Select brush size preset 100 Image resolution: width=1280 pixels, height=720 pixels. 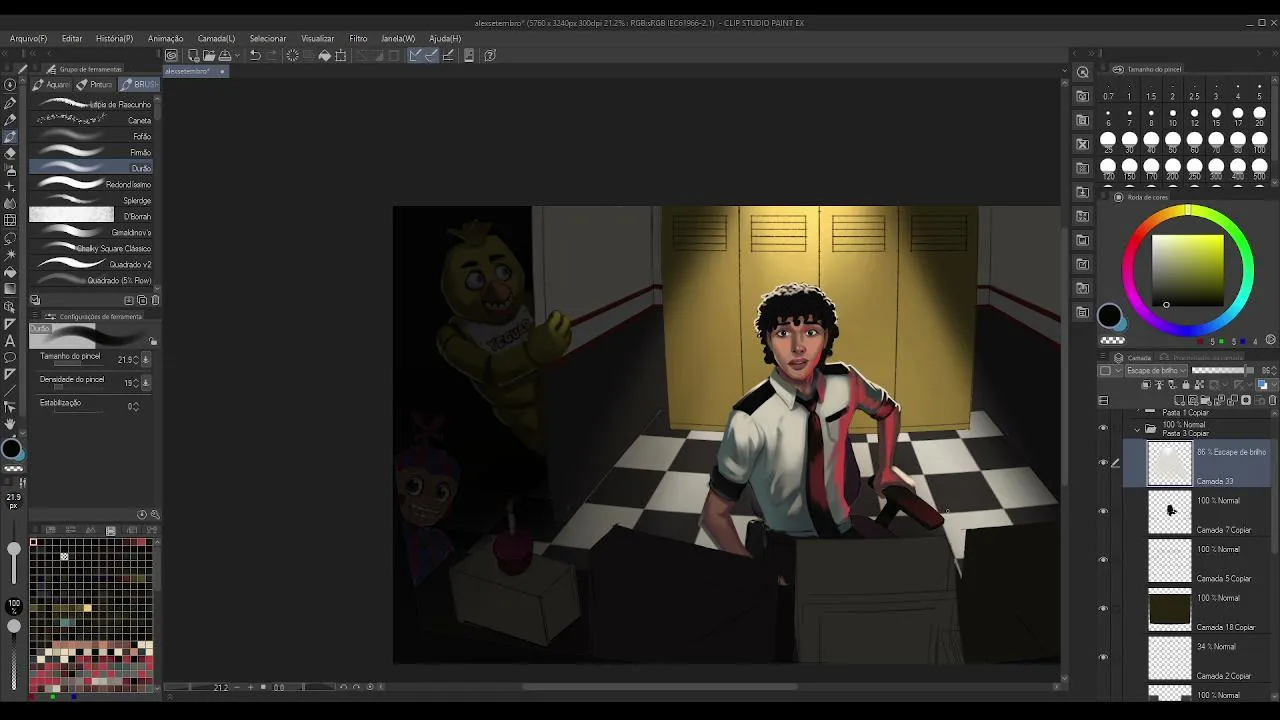click(x=1259, y=141)
